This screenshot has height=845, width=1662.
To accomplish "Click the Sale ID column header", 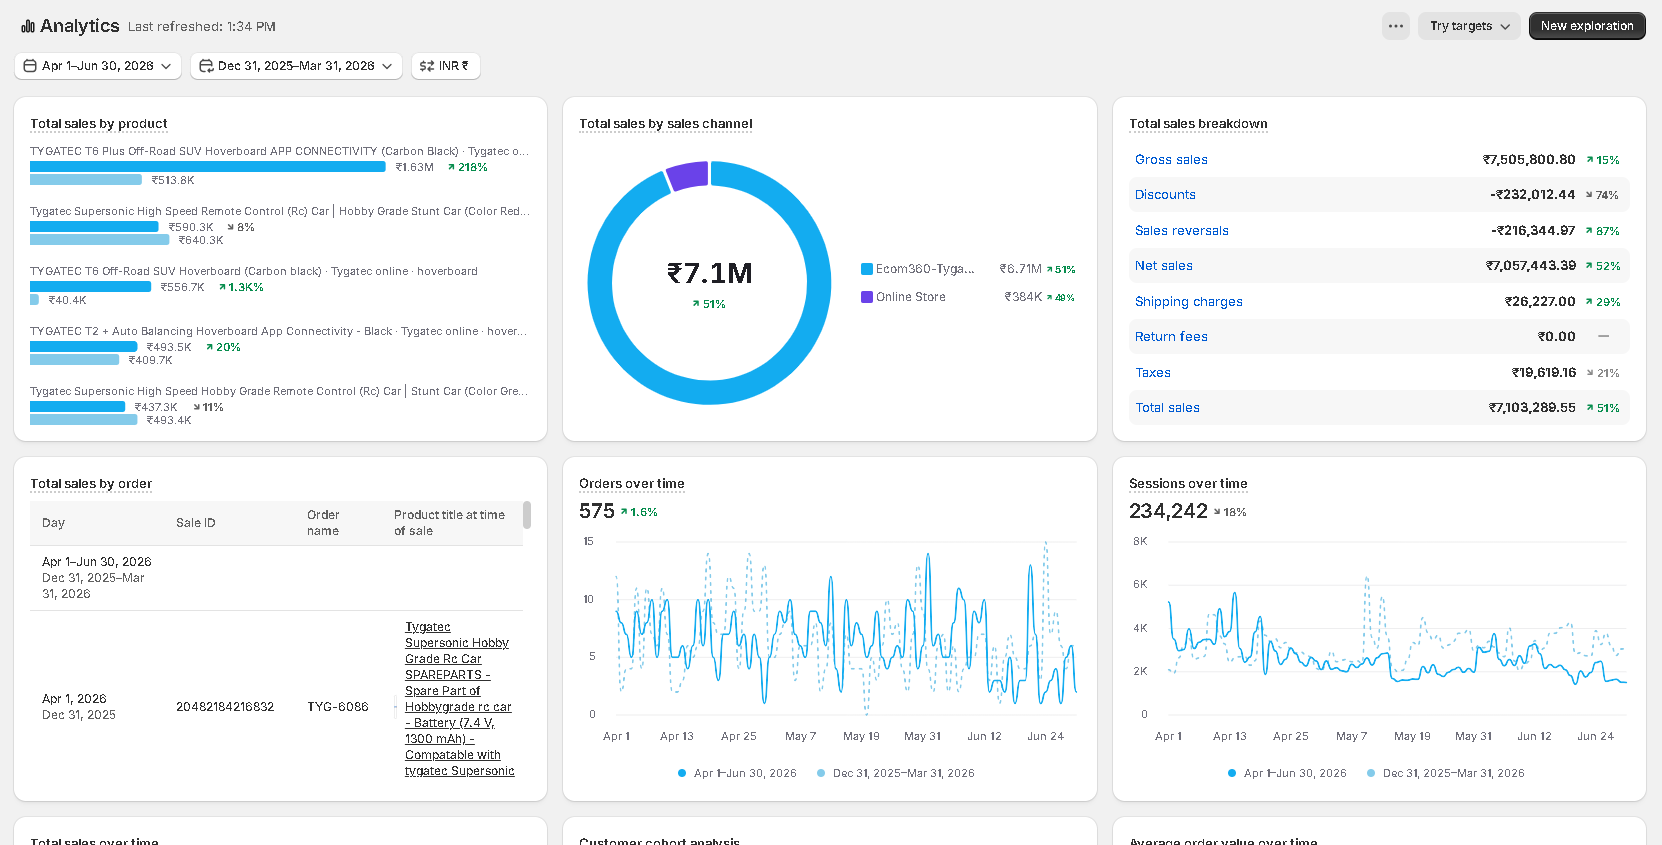I will point(196,523).
